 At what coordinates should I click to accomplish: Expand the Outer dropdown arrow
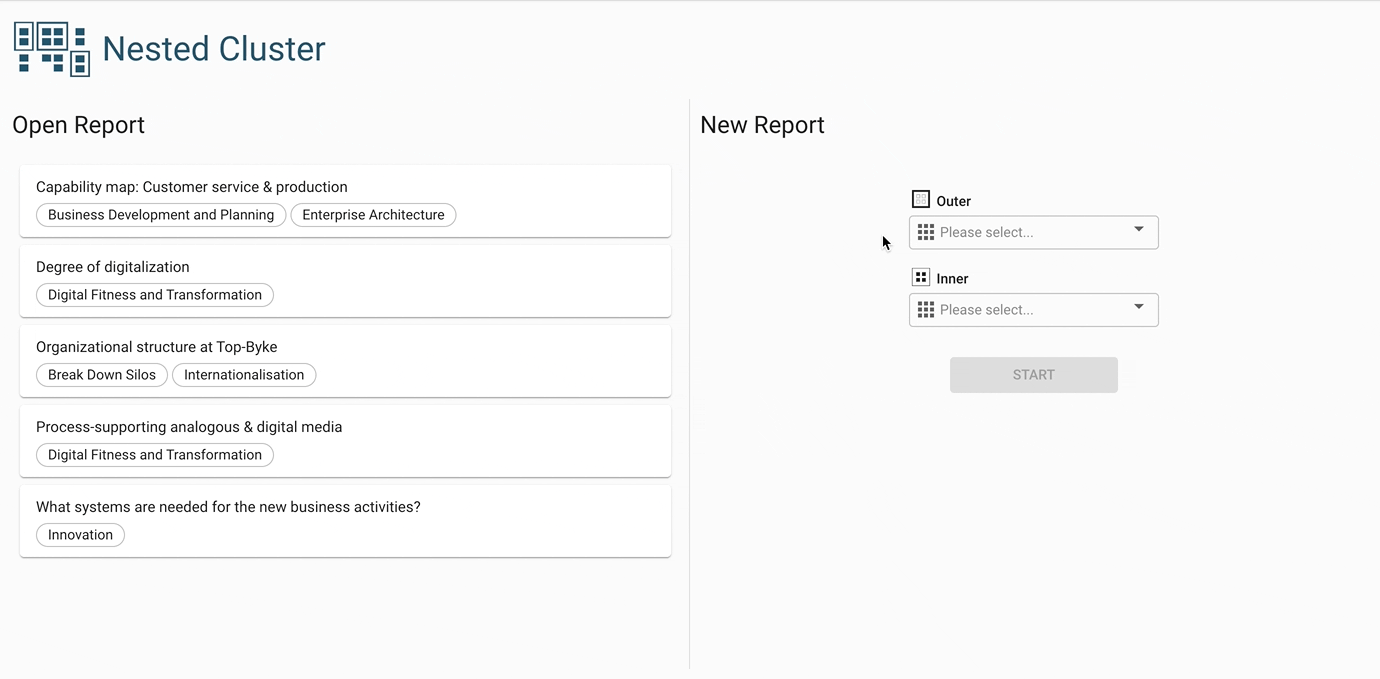(x=1138, y=231)
